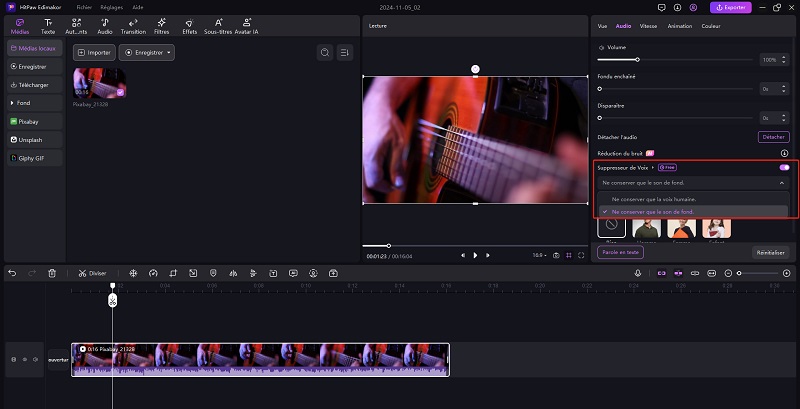The image size is (800, 409).
Task: Toggle the Suppresseur de Voix switch
Action: point(784,167)
